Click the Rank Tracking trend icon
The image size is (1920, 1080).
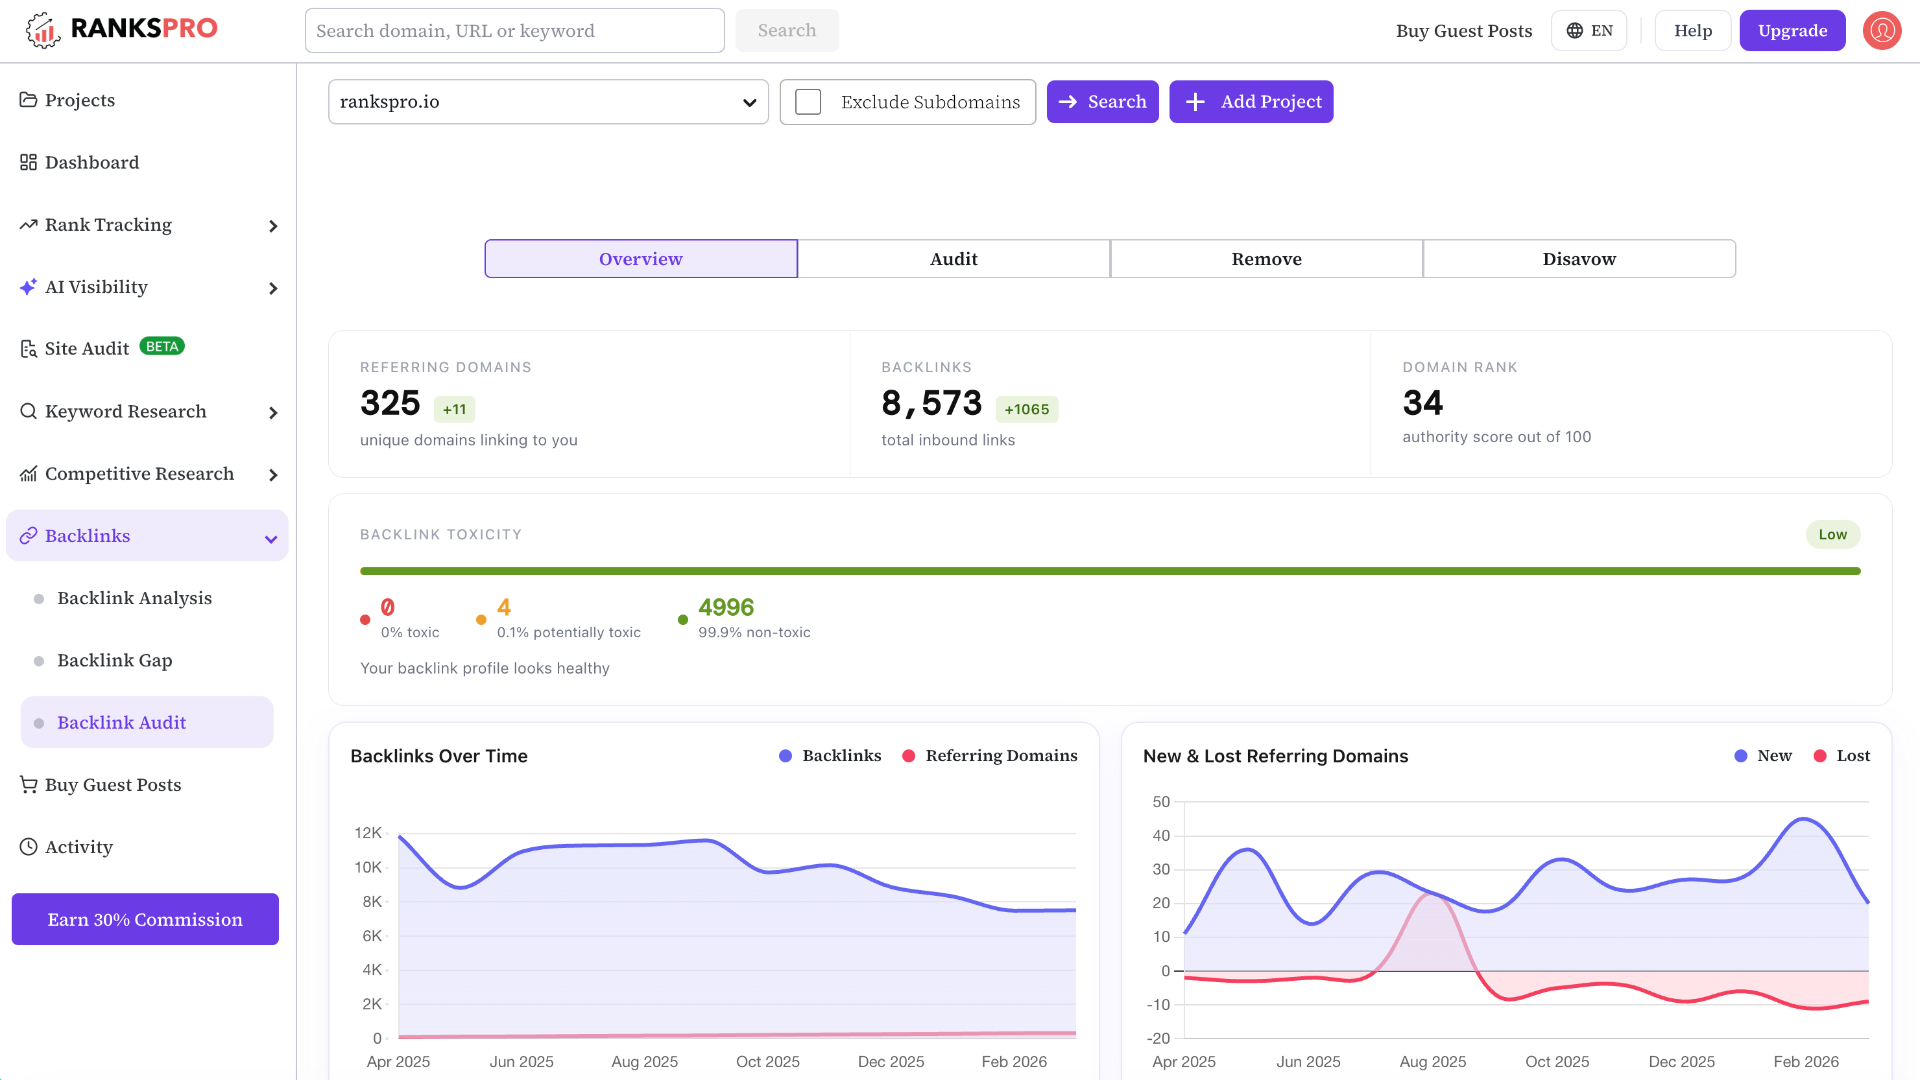click(x=28, y=225)
